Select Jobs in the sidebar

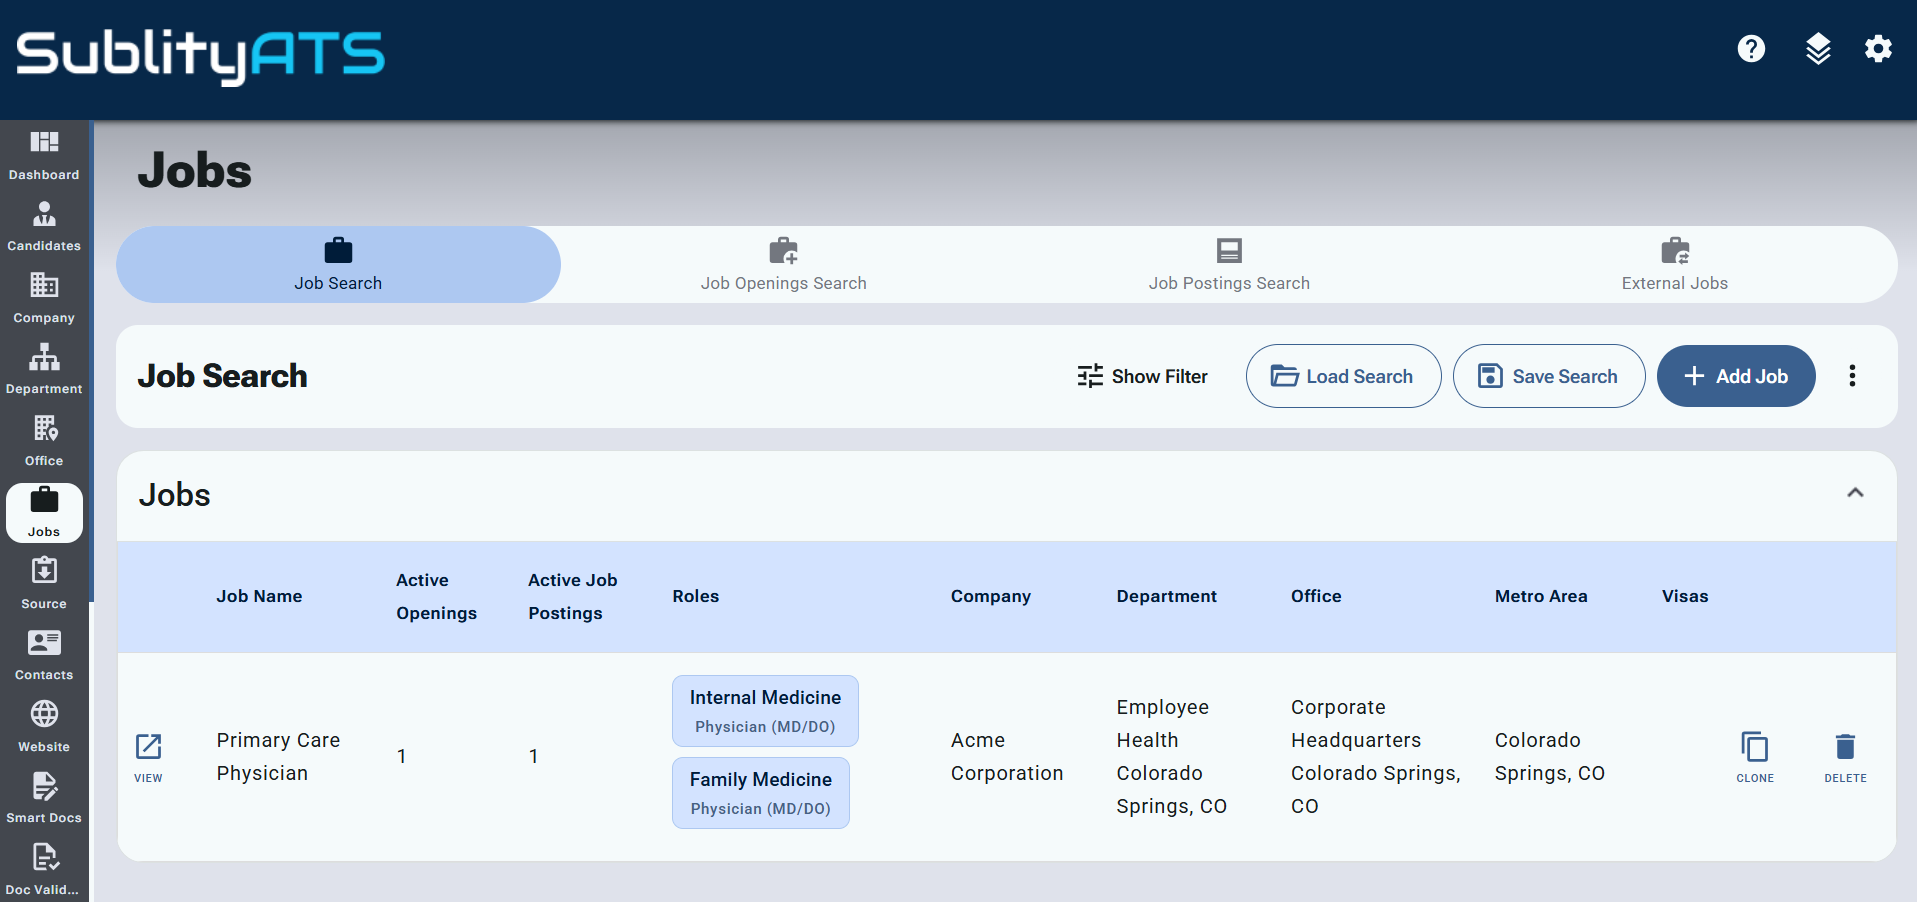tap(44, 513)
